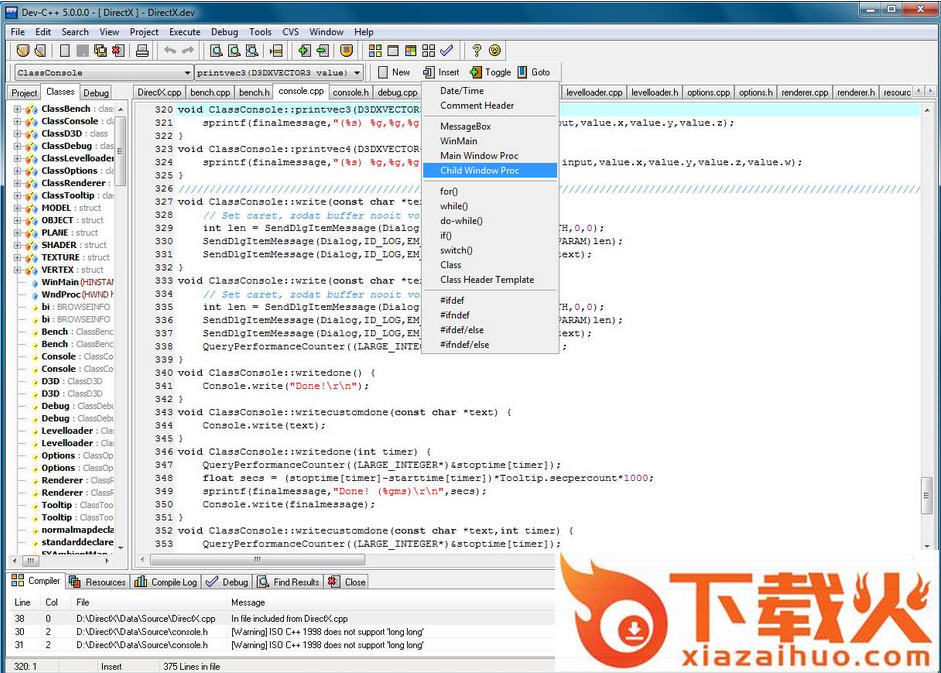Image resolution: width=941 pixels, height=673 pixels.
Task: Expand the ClassBench tree node
Action: click(x=17, y=109)
